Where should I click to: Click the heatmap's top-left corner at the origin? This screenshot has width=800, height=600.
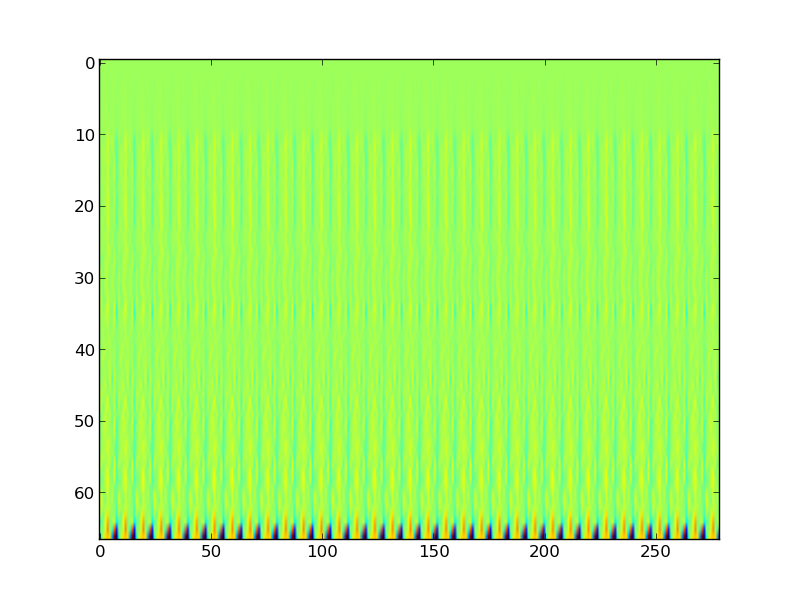(x=101, y=61)
